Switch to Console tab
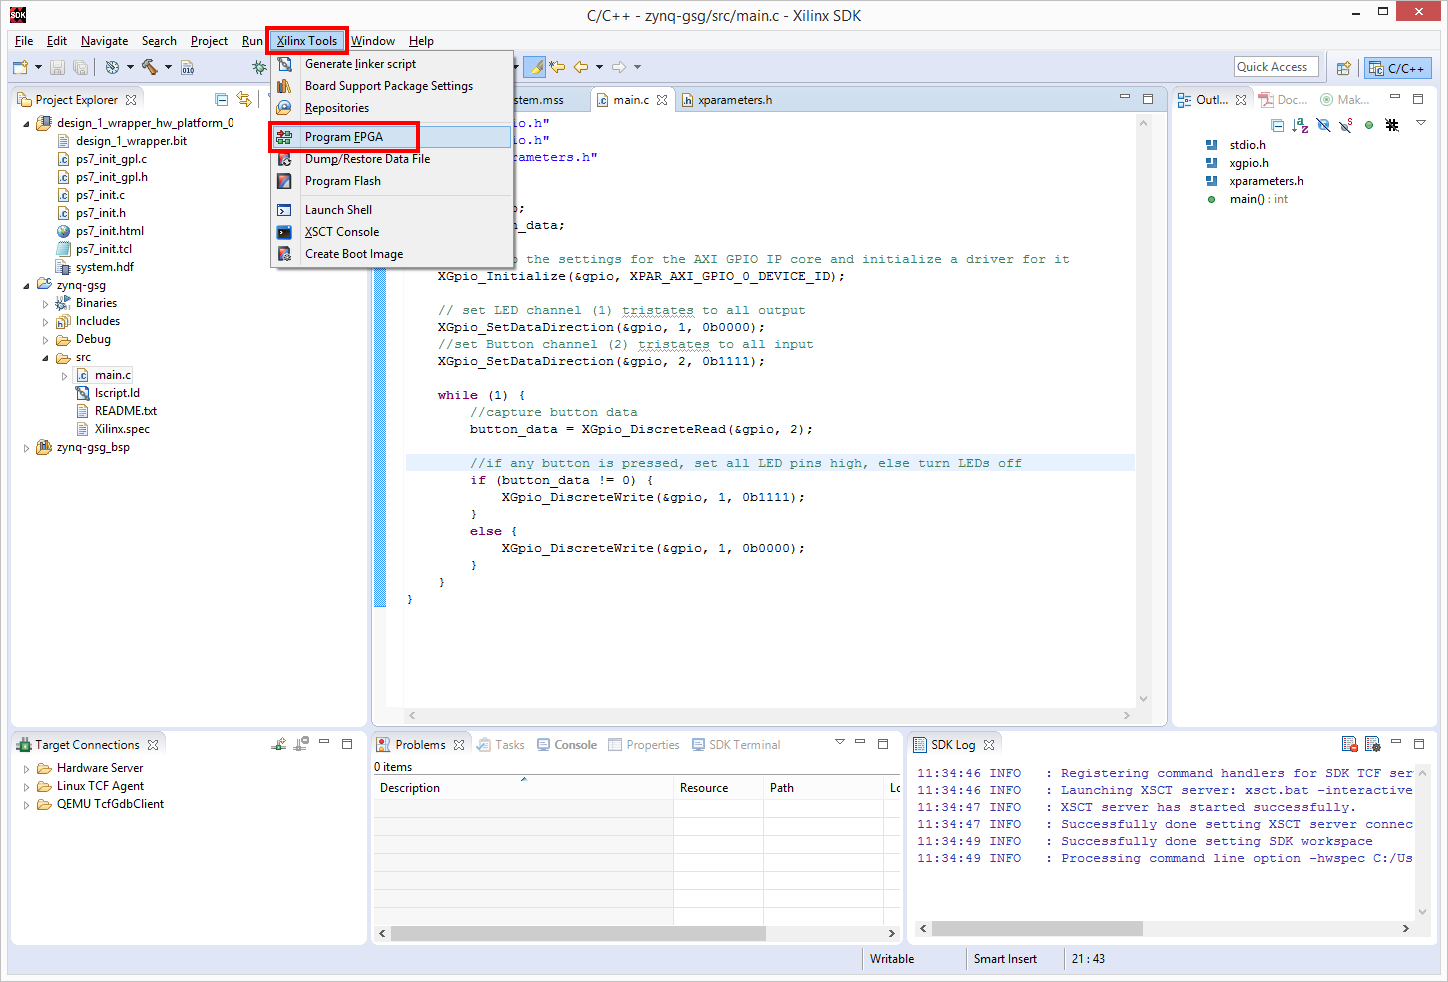The width and height of the screenshot is (1448, 982). point(567,745)
